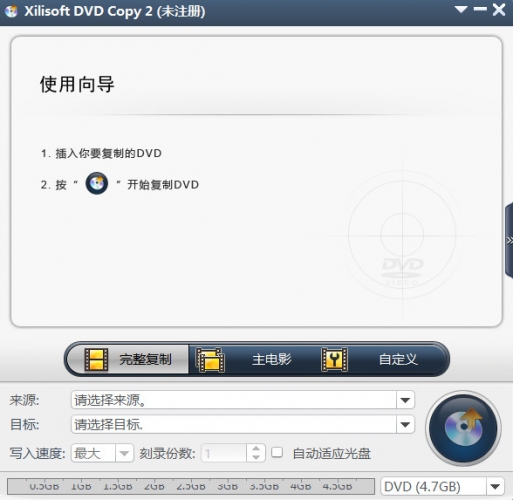Expand the right side panel arrow

point(509,240)
